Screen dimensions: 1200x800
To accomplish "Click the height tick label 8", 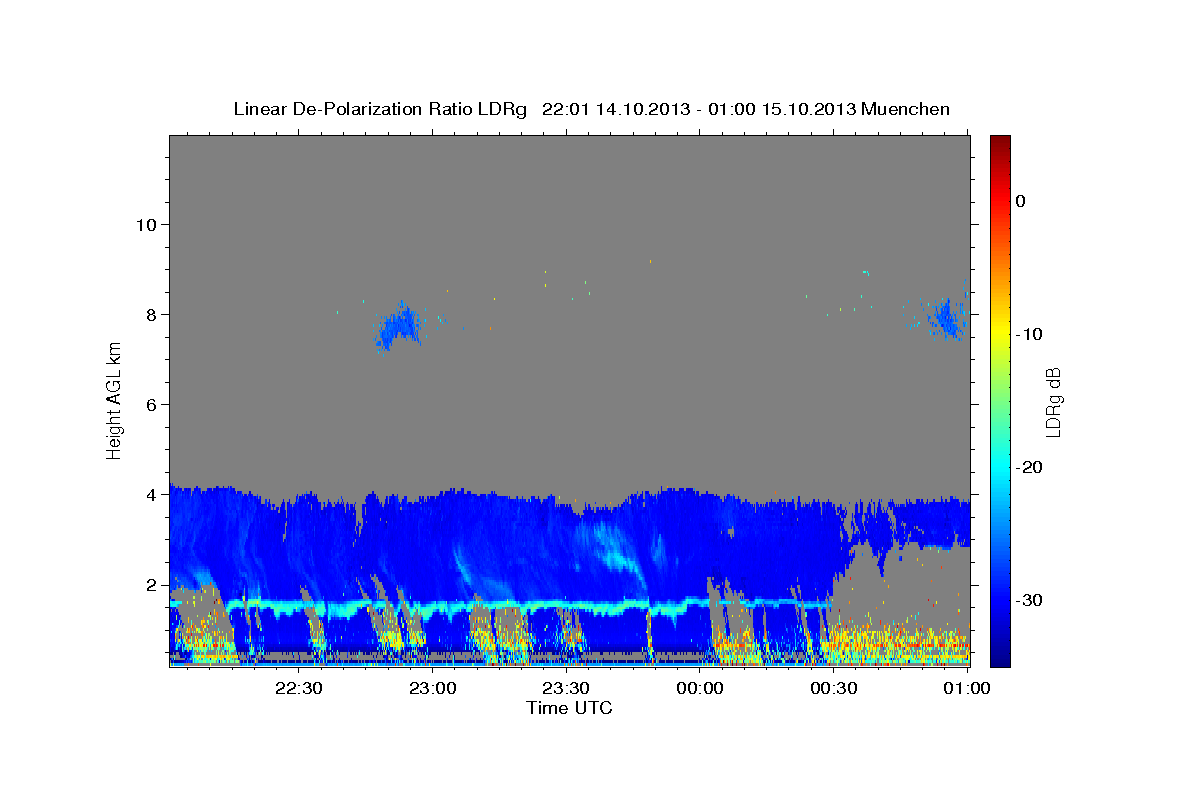I will pos(150,314).
